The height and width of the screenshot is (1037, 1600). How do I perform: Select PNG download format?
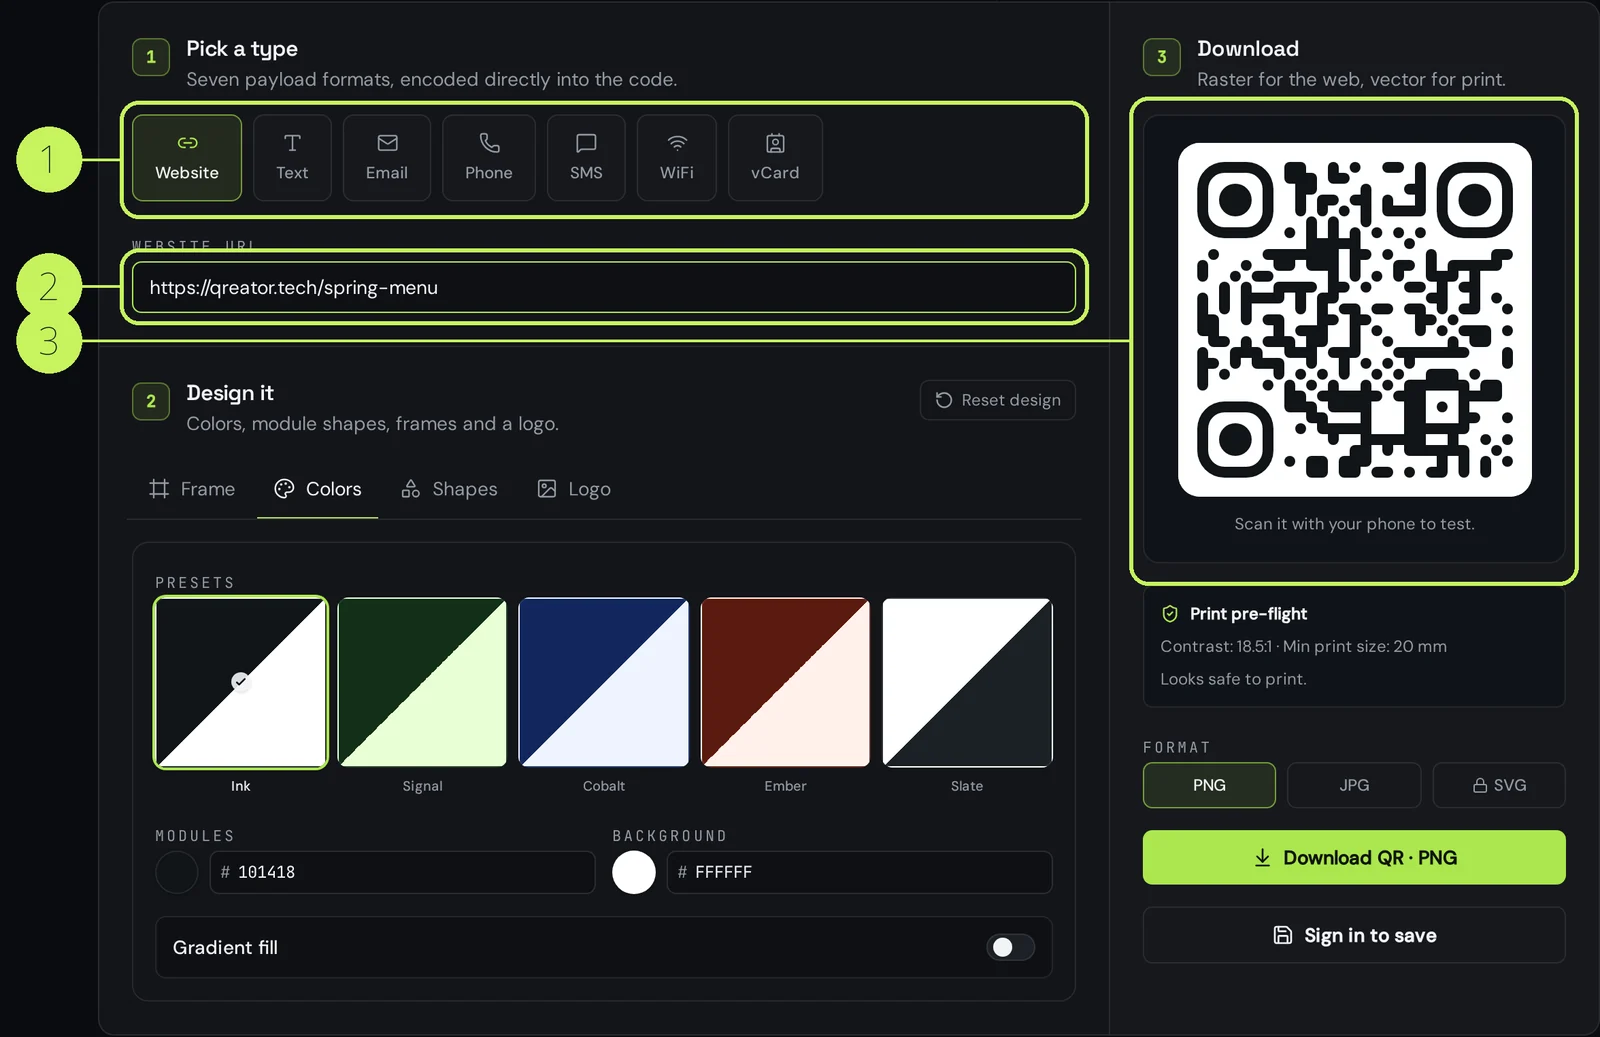pos(1209,785)
